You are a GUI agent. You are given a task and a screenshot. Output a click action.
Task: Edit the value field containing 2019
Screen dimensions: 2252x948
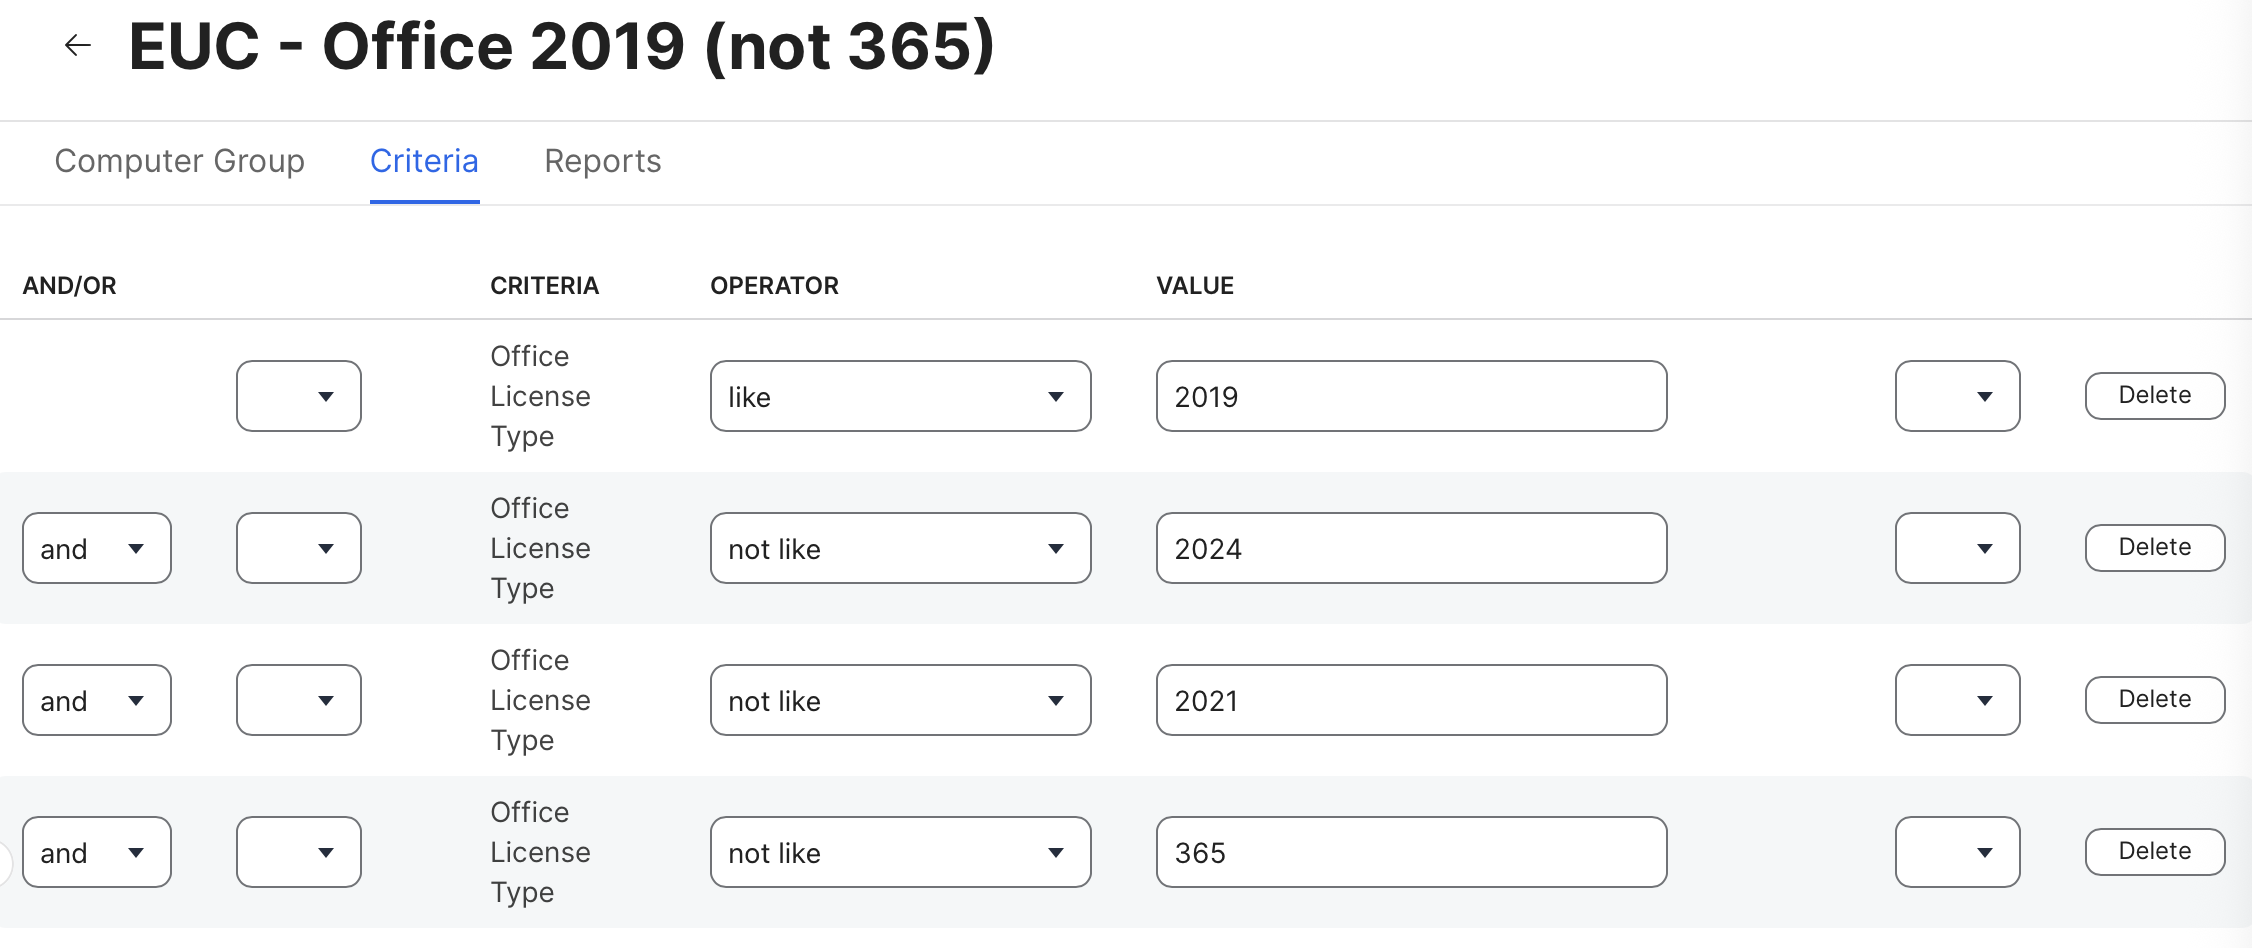(x=1411, y=396)
